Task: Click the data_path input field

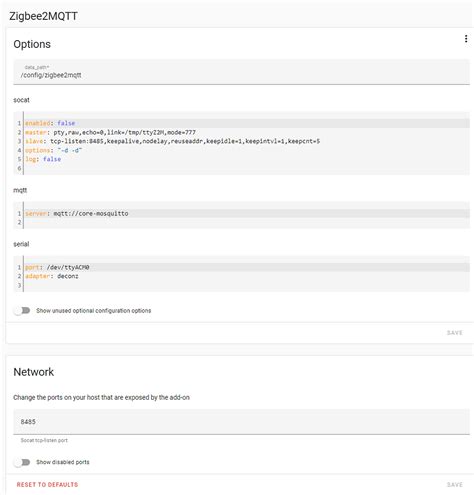Action: [x=241, y=72]
